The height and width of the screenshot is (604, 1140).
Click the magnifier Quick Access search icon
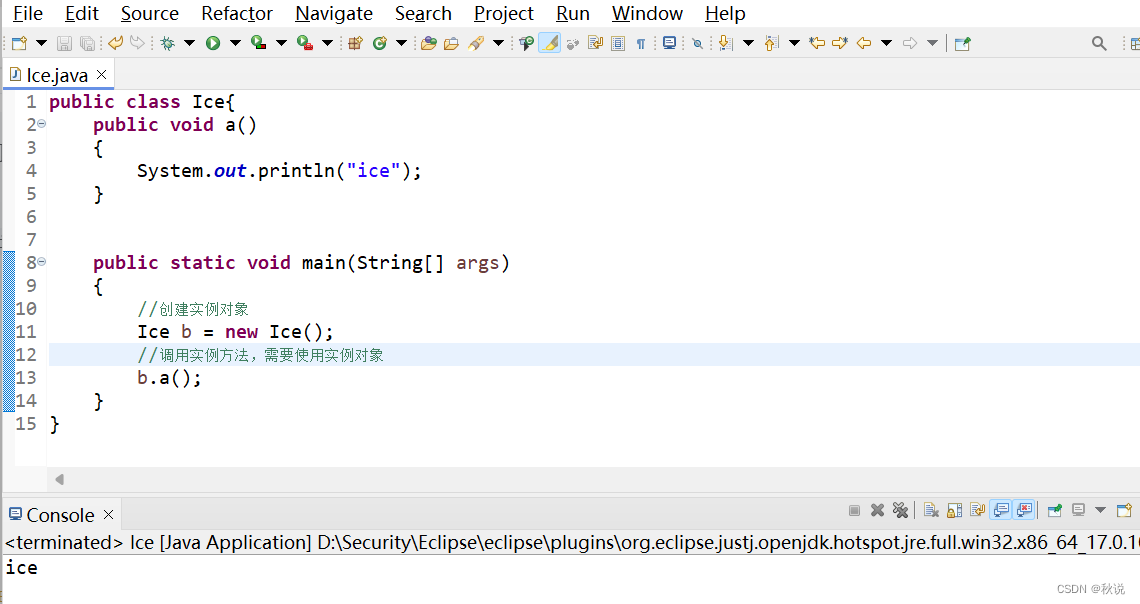pos(1099,44)
